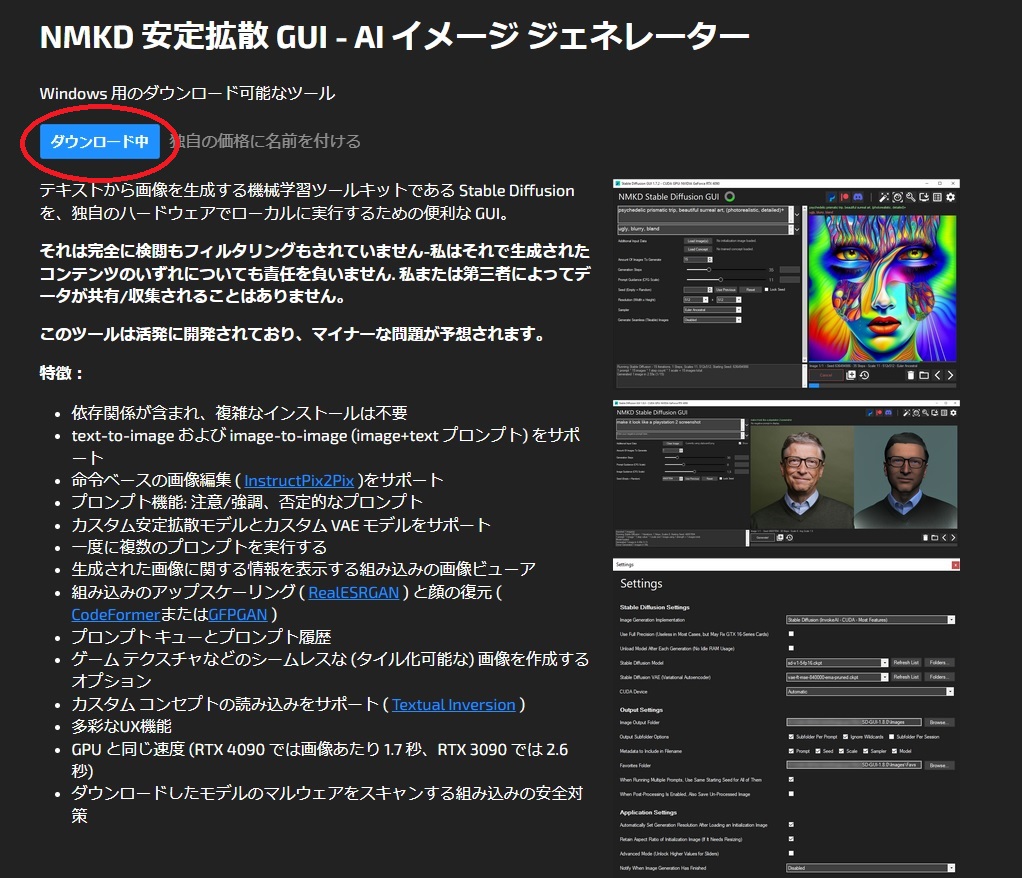The width and height of the screenshot is (1022, 878).
Task: Click the prompt history clock icon
Action: pos(864,375)
